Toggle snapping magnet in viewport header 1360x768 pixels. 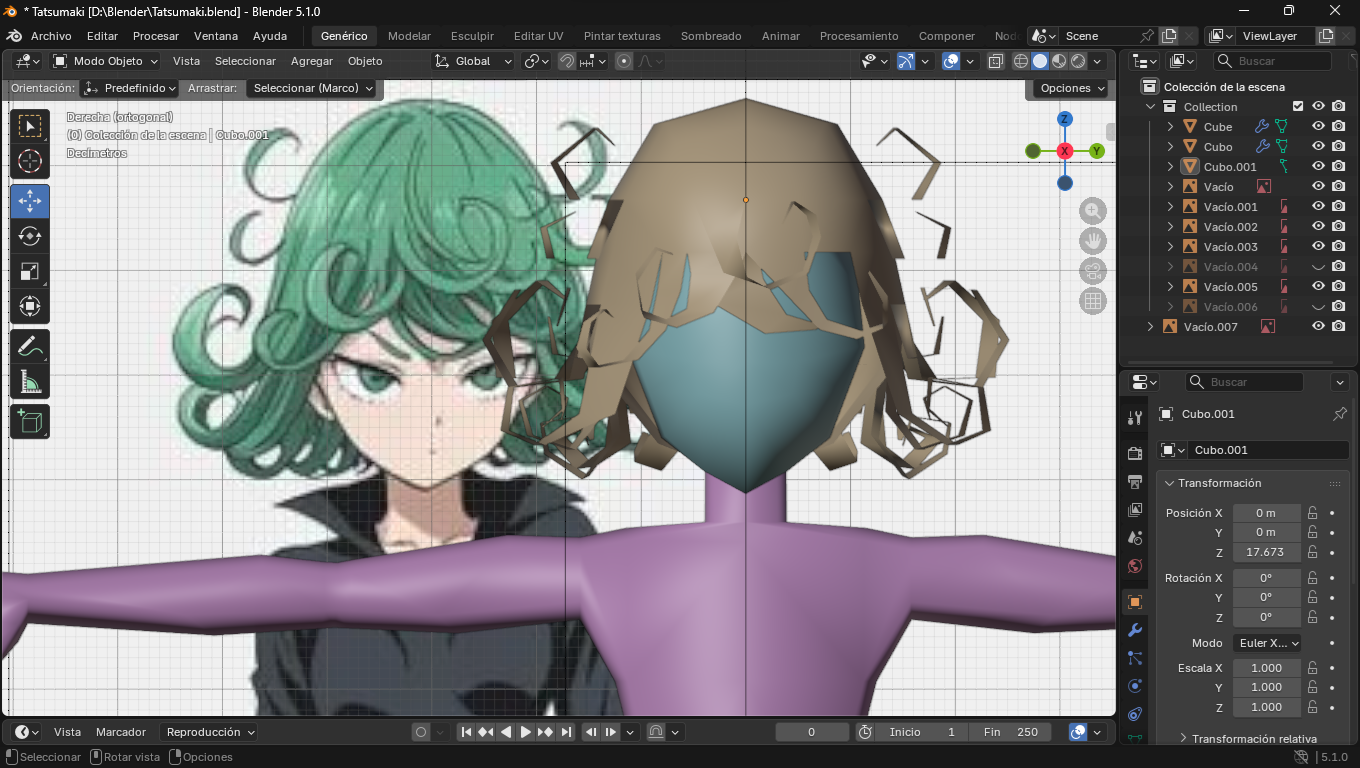[567, 61]
